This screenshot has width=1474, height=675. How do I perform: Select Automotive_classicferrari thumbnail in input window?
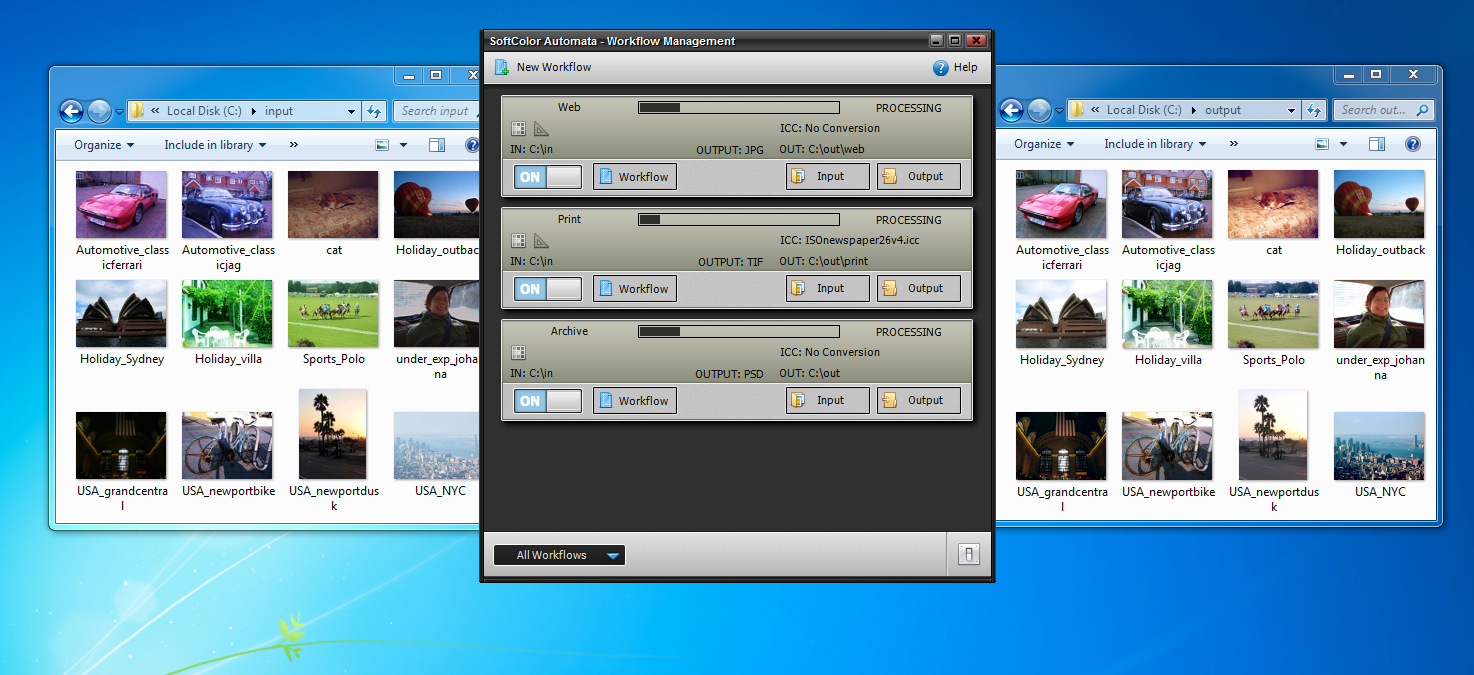pos(122,204)
